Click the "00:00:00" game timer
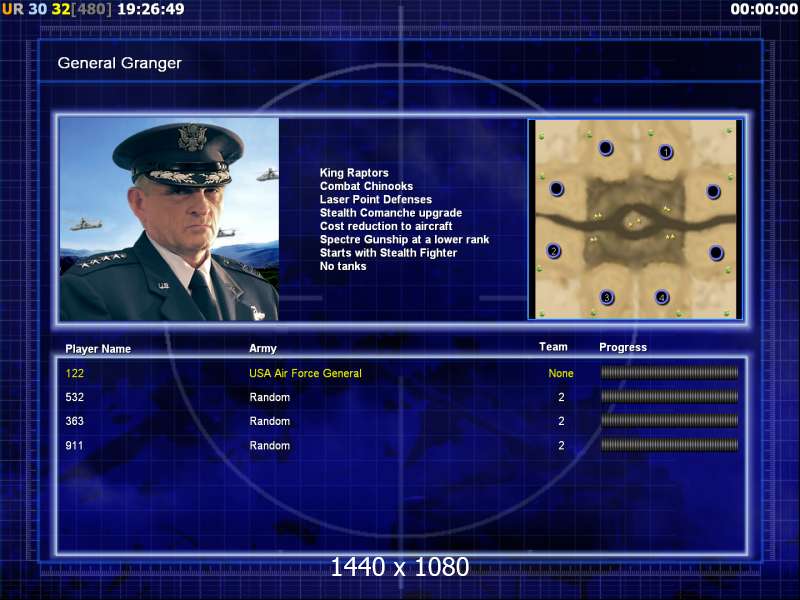 click(x=764, y=9)
